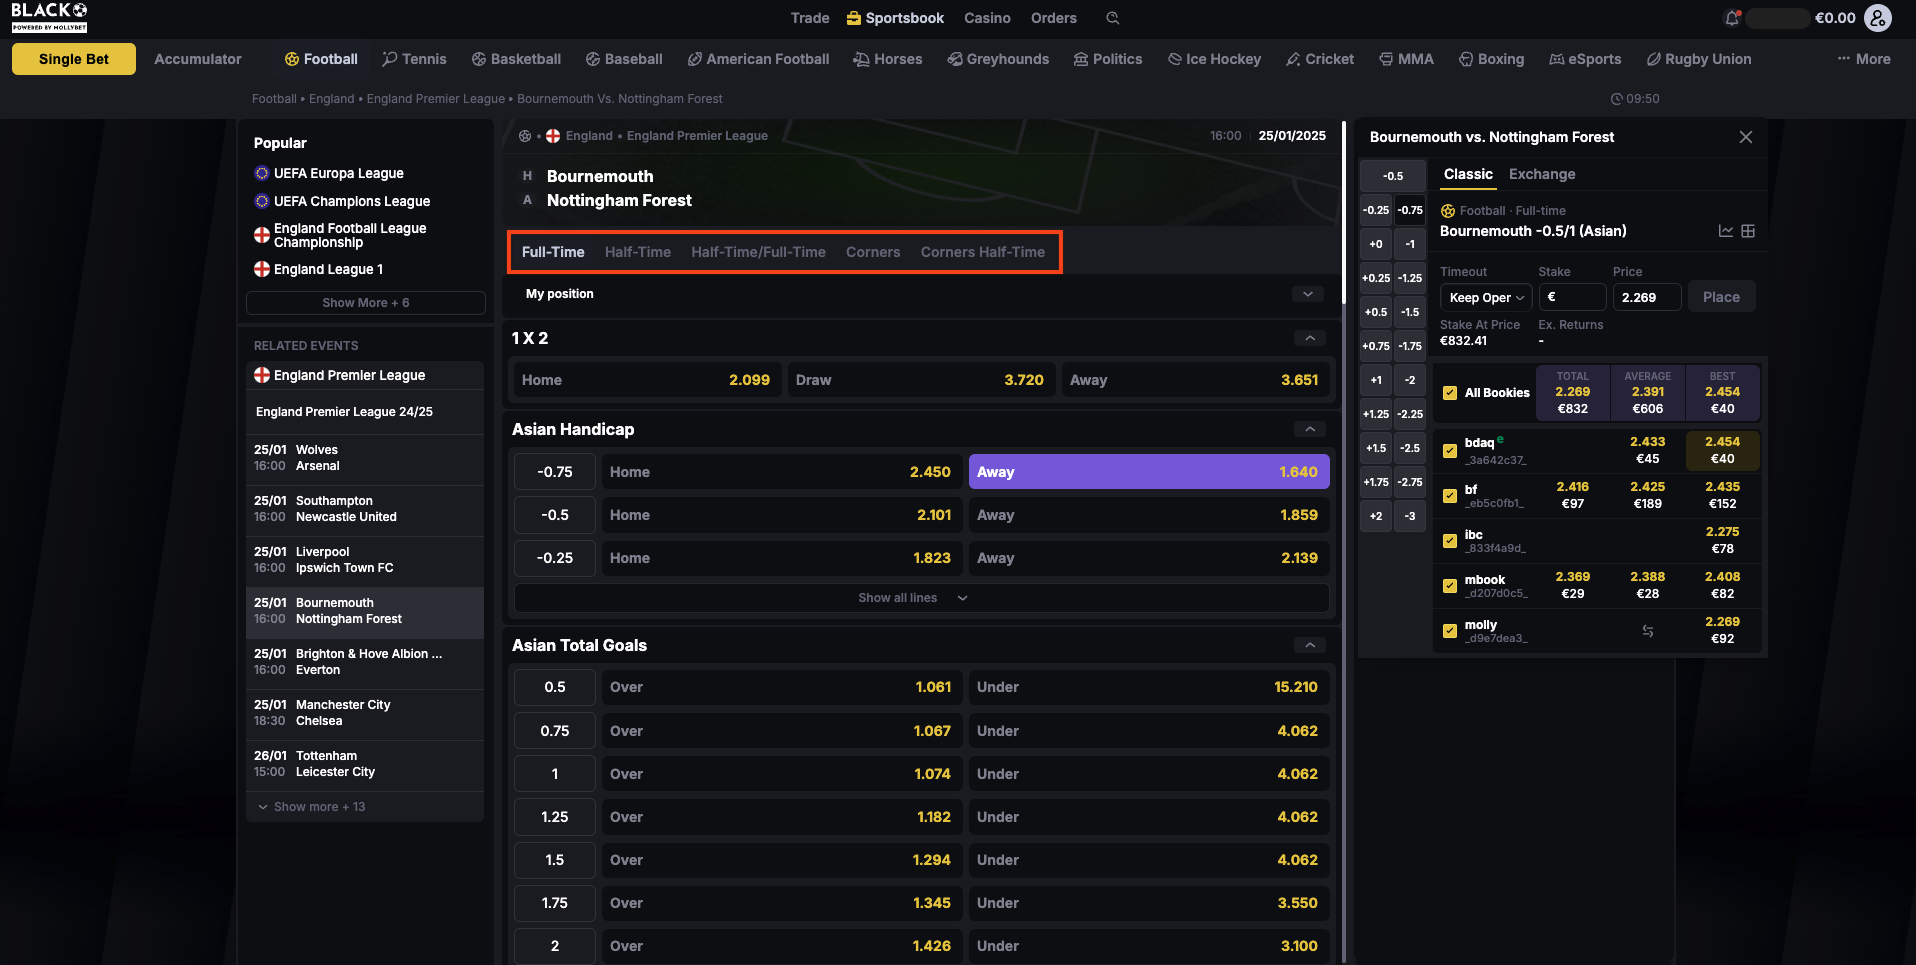1916x965 pixels.
Task: Switch to the Corners tab
Action: click(872, 252)
